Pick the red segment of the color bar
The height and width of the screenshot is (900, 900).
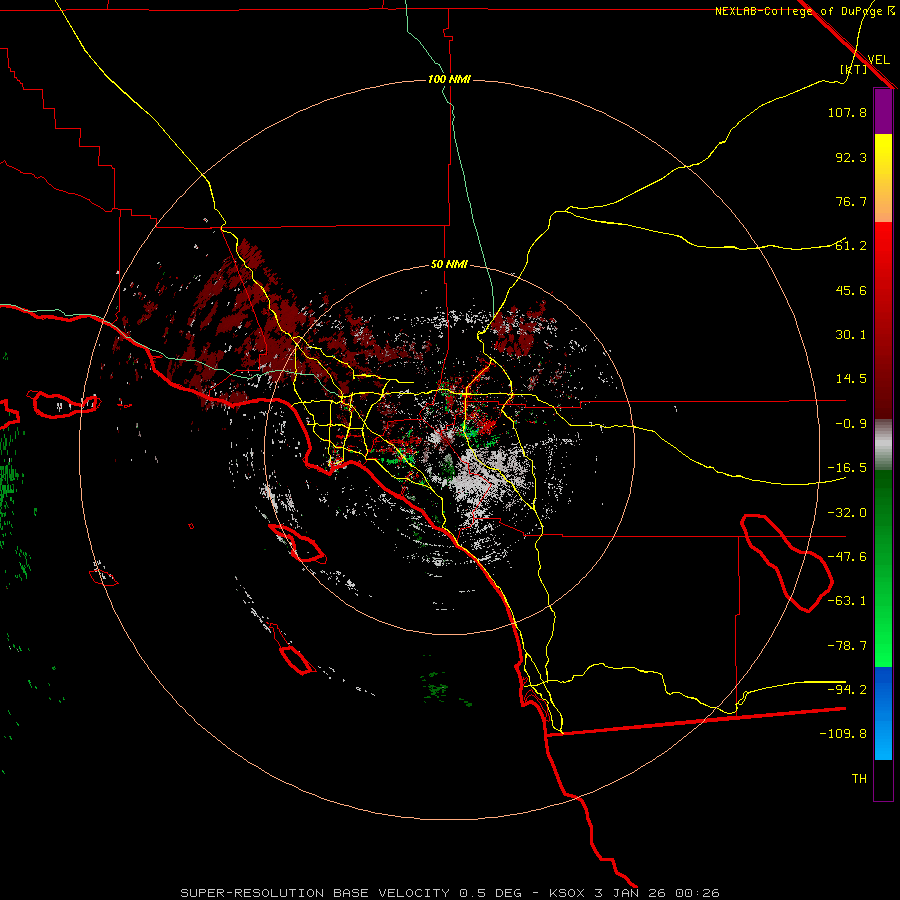(883, 320)
